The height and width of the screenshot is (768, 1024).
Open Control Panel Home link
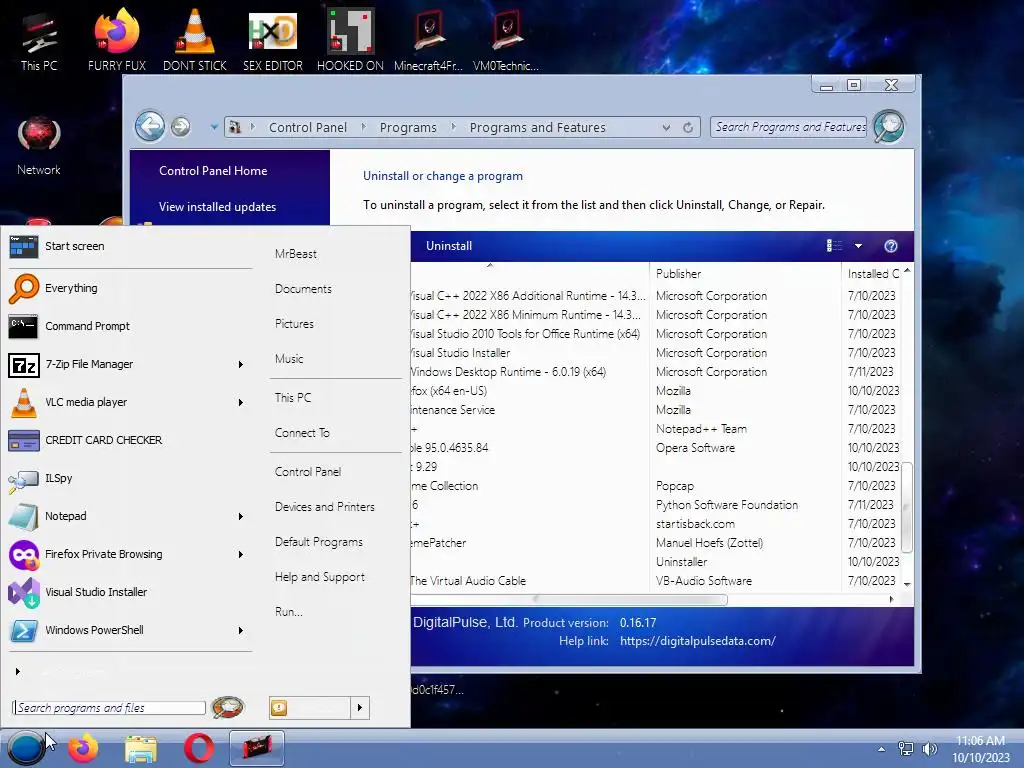coord(213,170)
